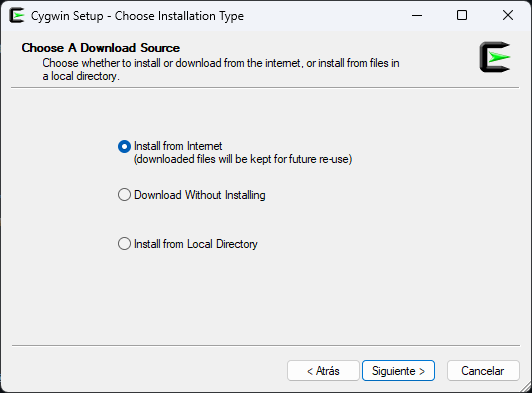Go to next step with Siguiente
Image resolution: width=532 pixels, height=393 pixels.
coord(398,371)
